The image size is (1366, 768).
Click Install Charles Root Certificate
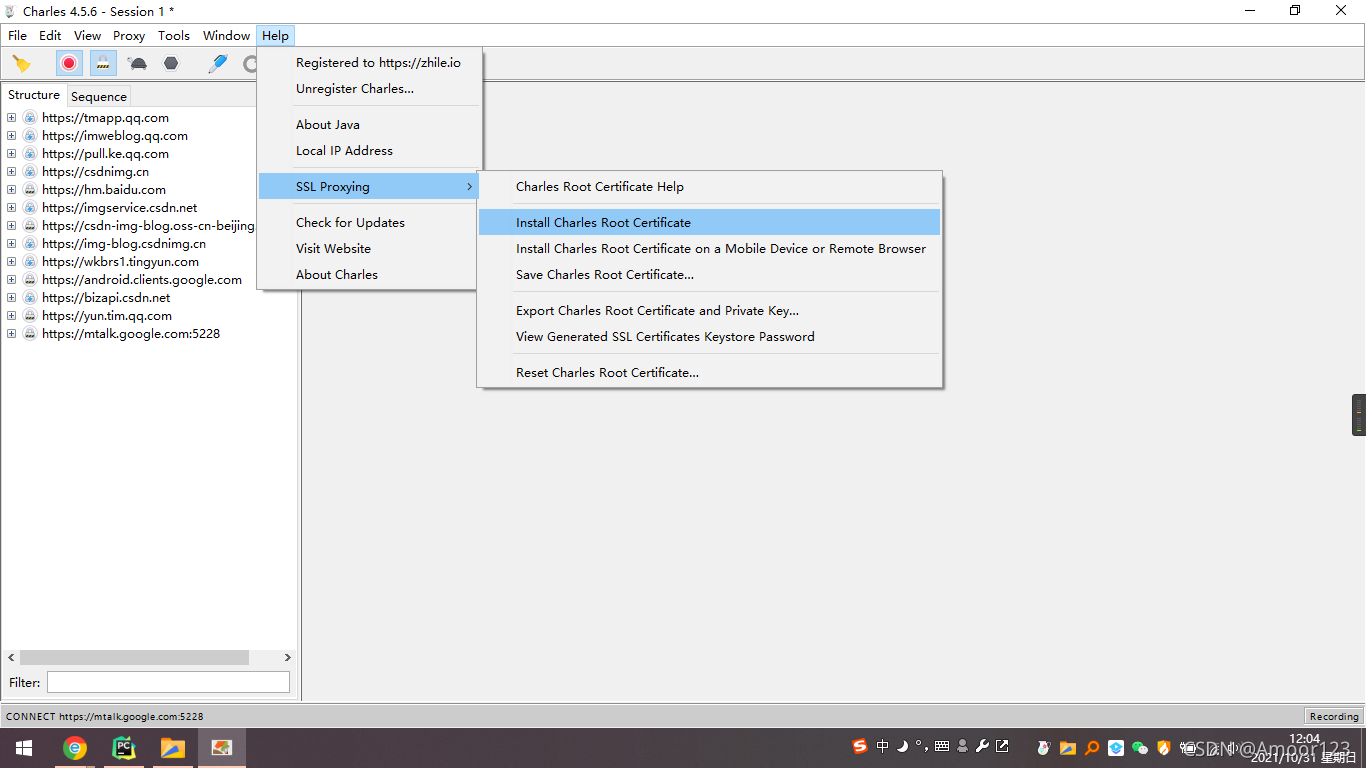tap(709, 223)
